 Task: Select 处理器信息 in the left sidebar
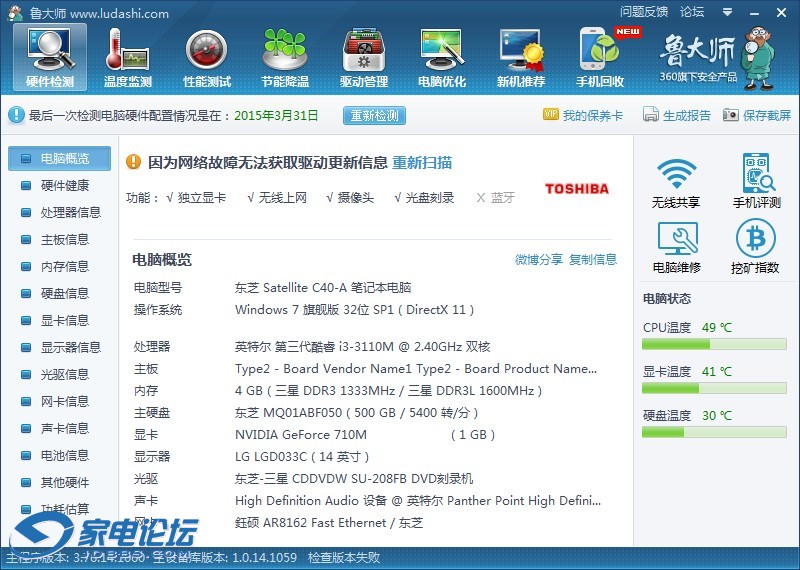(x=70, y=212)
